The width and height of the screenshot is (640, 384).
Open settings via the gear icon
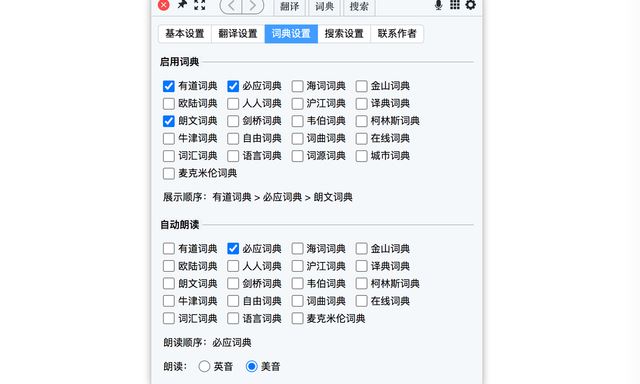[x=471, y=4]
